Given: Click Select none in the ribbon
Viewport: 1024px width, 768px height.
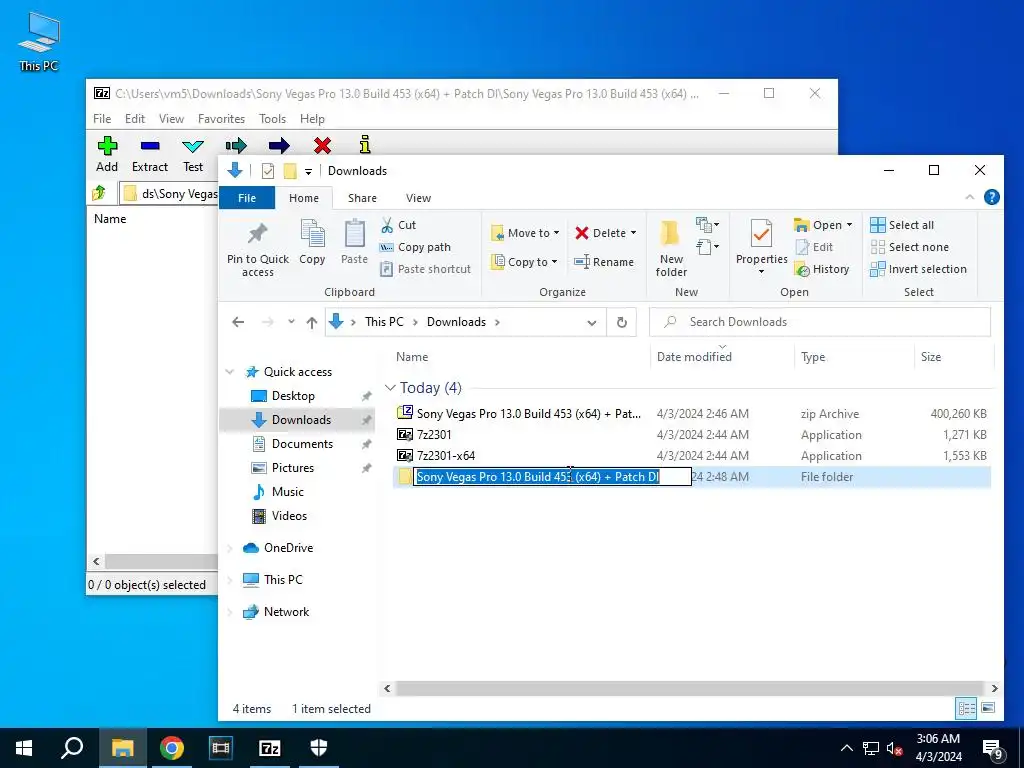Looking at the screenshot, I should (x=910, y=247).
